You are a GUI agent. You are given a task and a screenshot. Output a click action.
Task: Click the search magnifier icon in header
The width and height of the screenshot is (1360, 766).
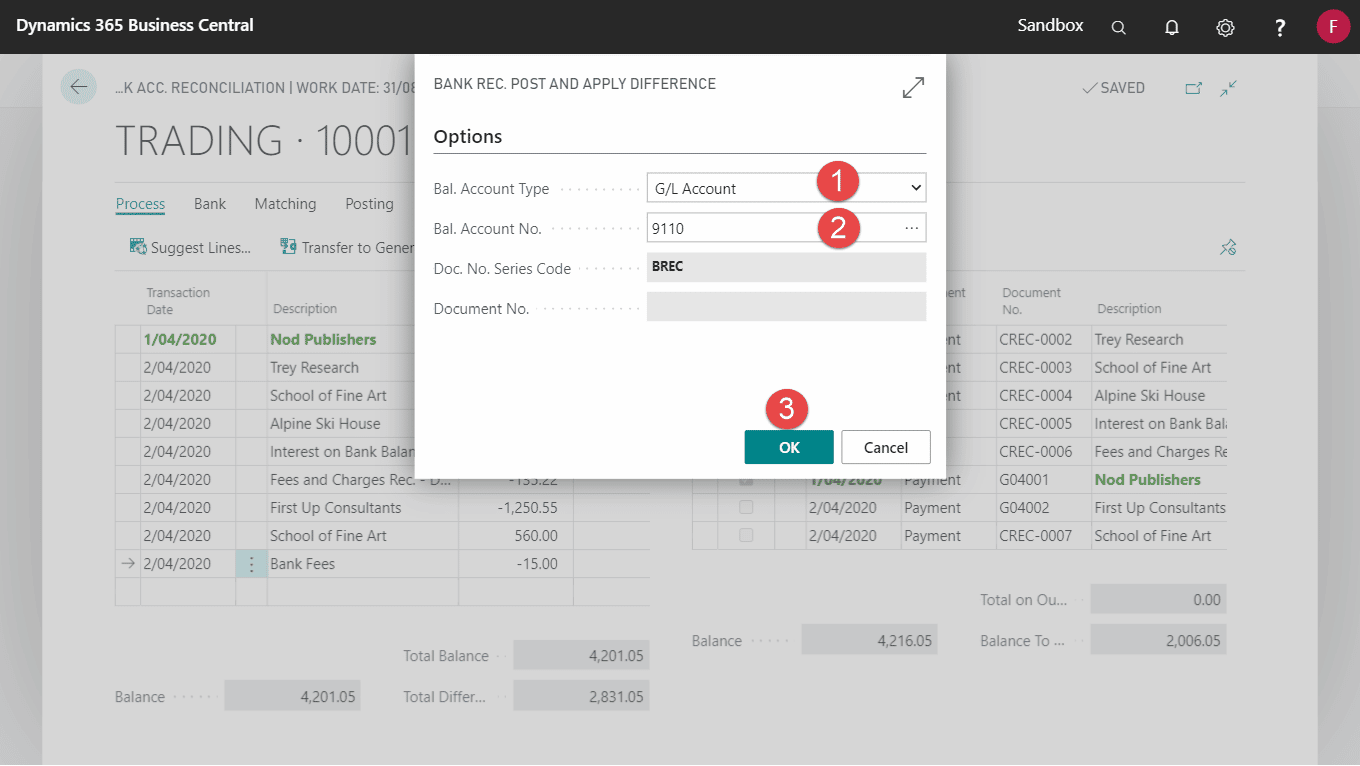click(1119, 27)
